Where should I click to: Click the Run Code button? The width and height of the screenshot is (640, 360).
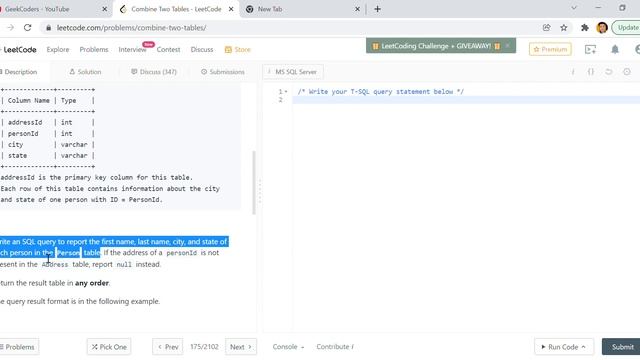click(x=563, y=347)
